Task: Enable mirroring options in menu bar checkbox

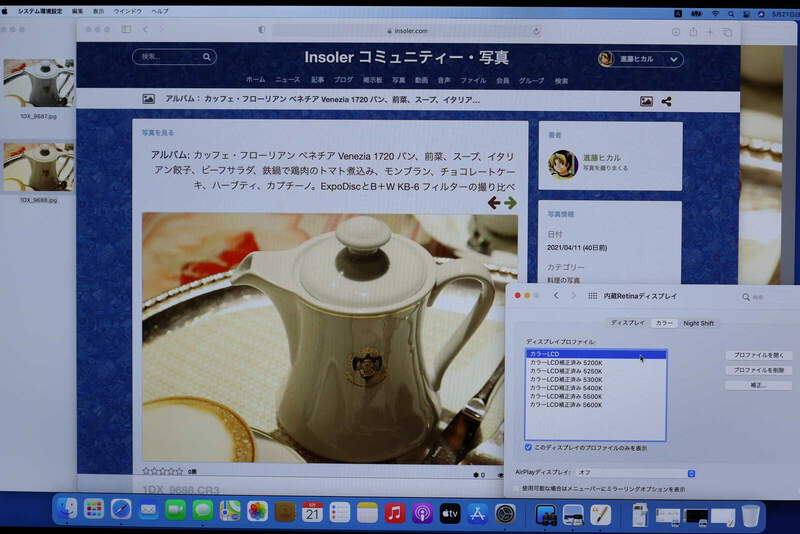Action: tap(517, 489)
